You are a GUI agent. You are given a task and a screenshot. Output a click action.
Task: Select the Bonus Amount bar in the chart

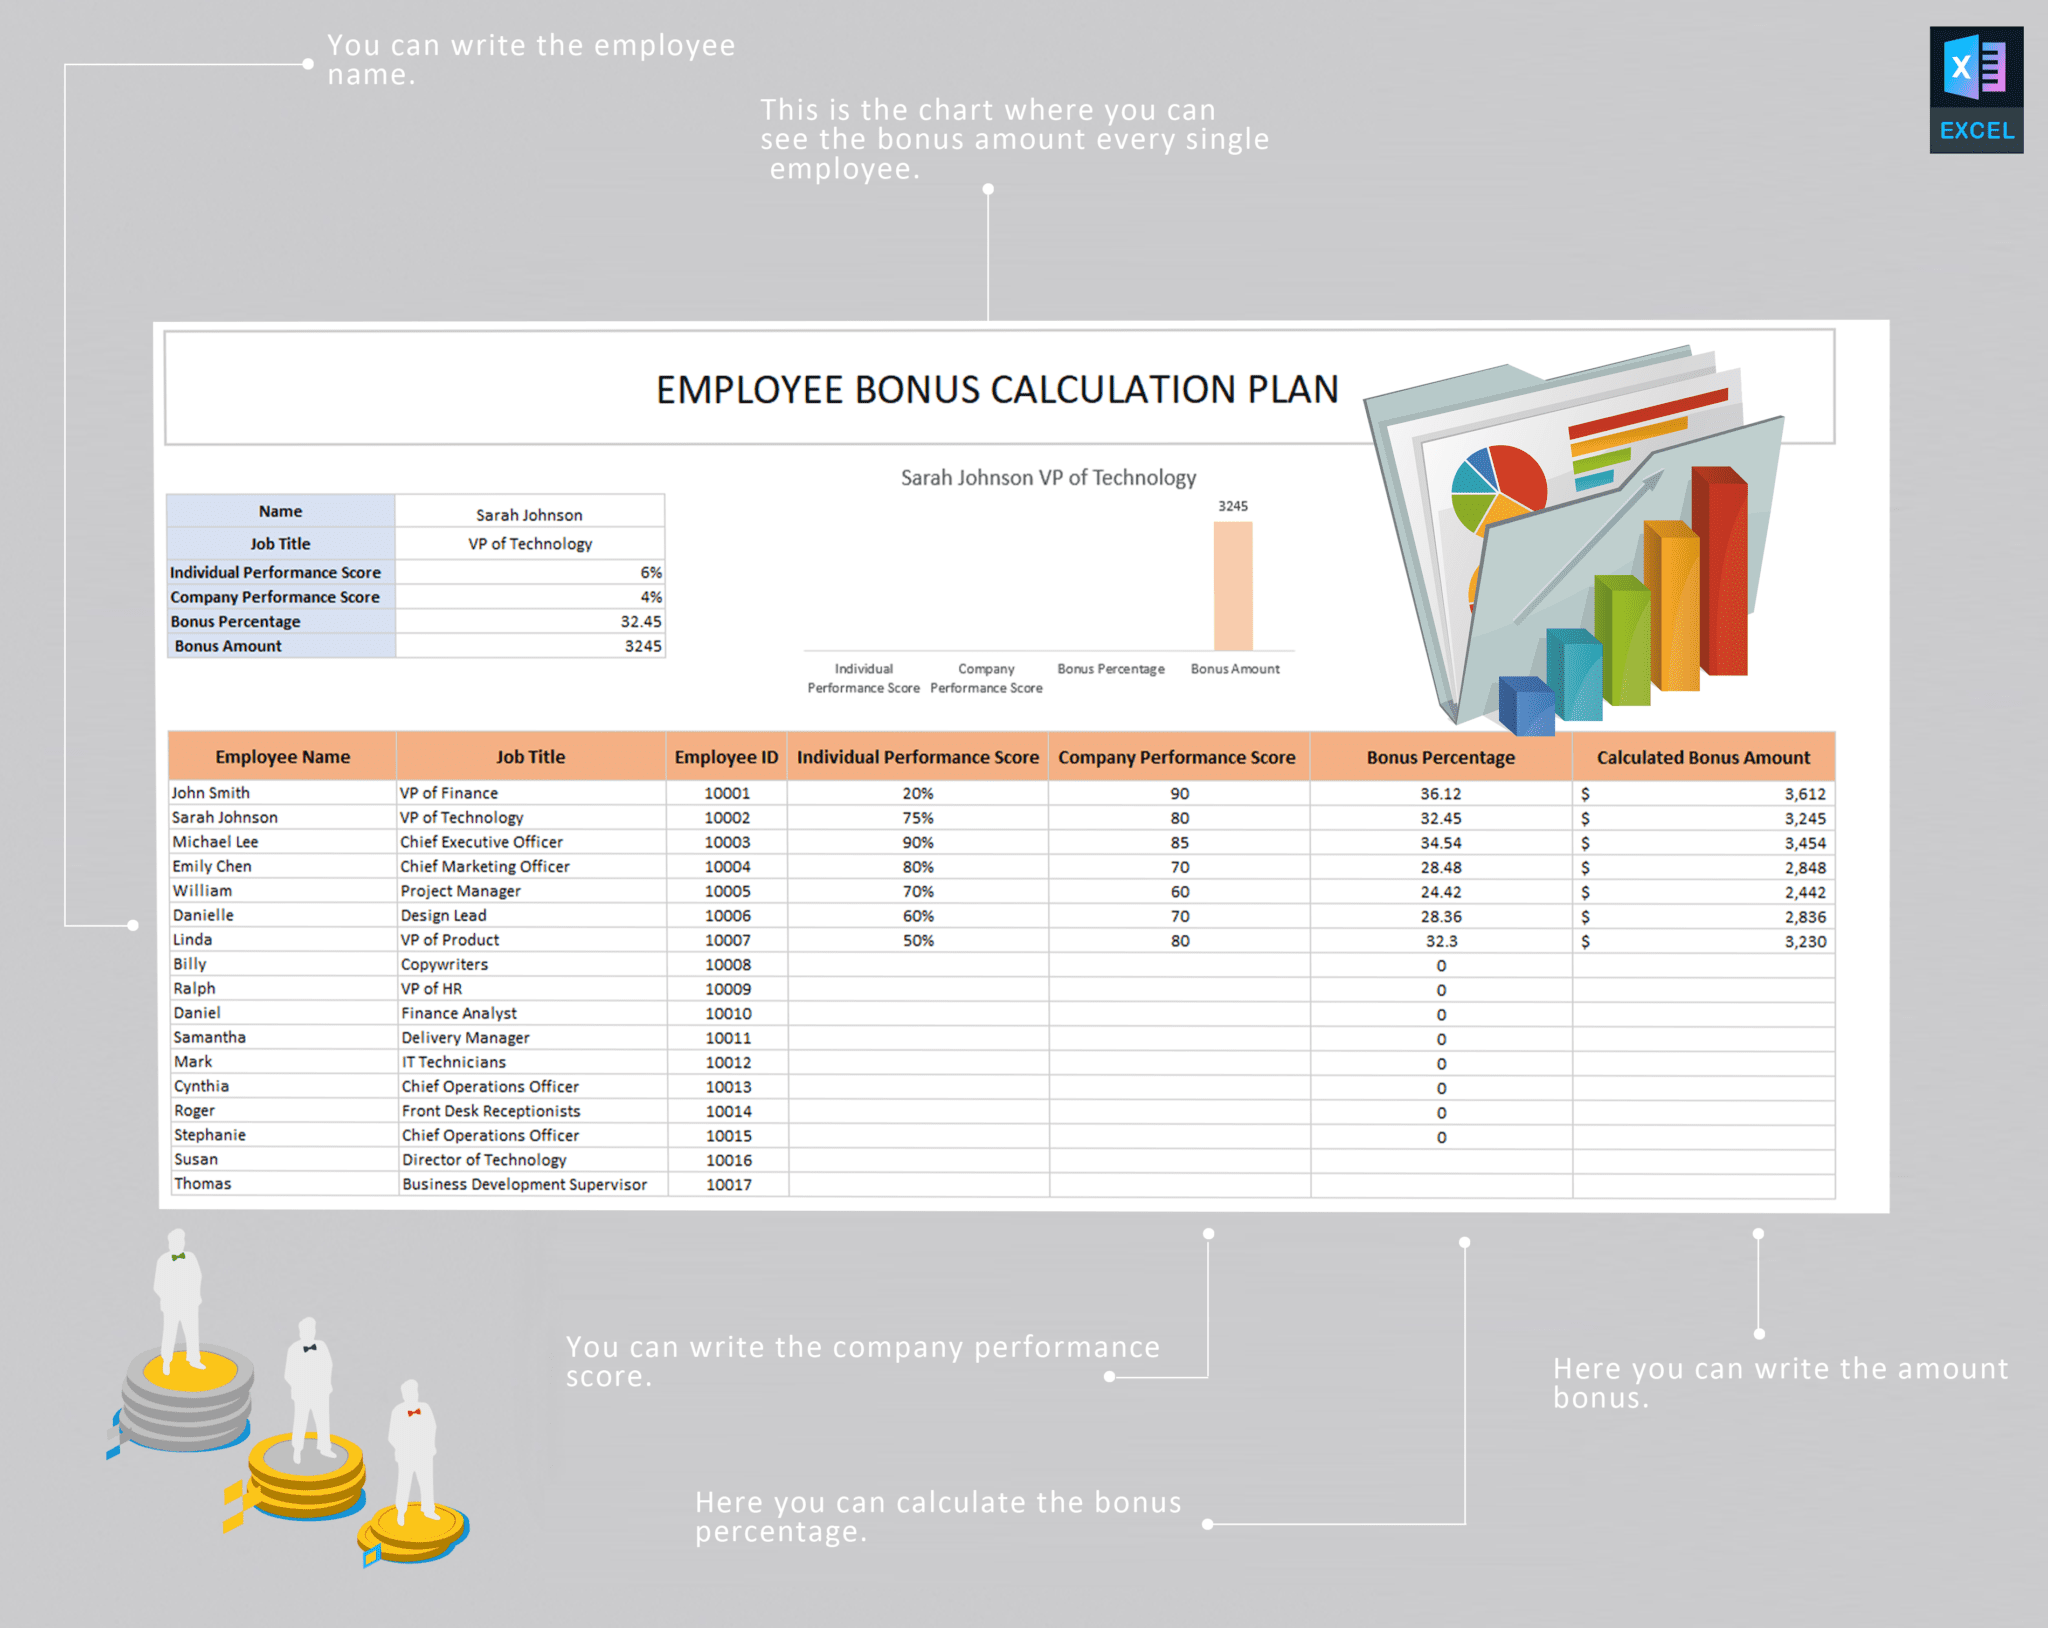click(1232, 580)
